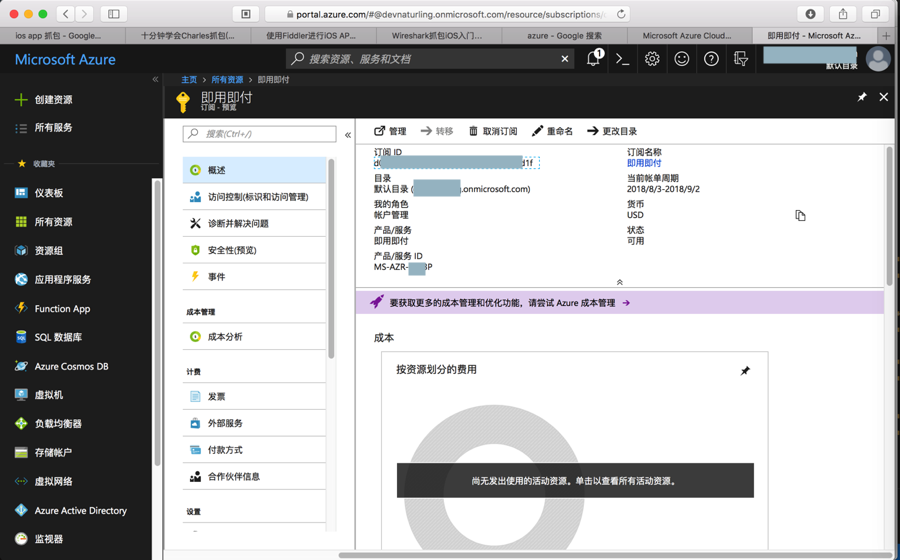
Task: Open portal settings gear
Action: click(x=652, y=59)
